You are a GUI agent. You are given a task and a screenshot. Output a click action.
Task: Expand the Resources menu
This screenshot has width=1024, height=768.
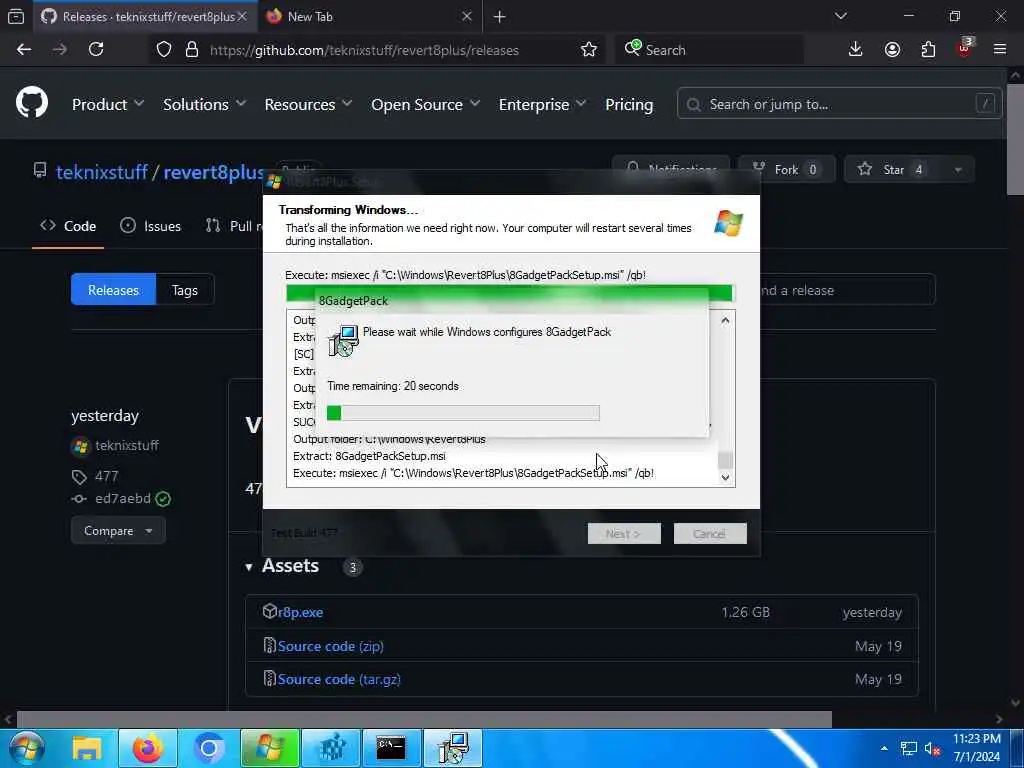coord(308,104)
